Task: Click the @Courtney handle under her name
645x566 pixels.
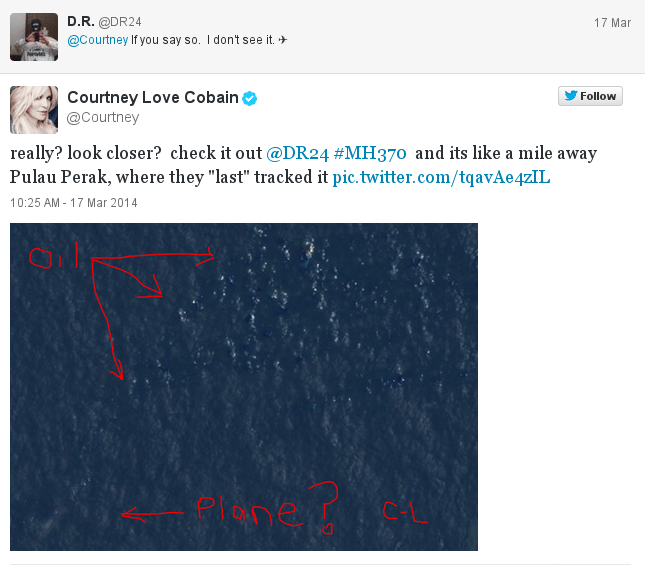Action: (x=103, y=118)
